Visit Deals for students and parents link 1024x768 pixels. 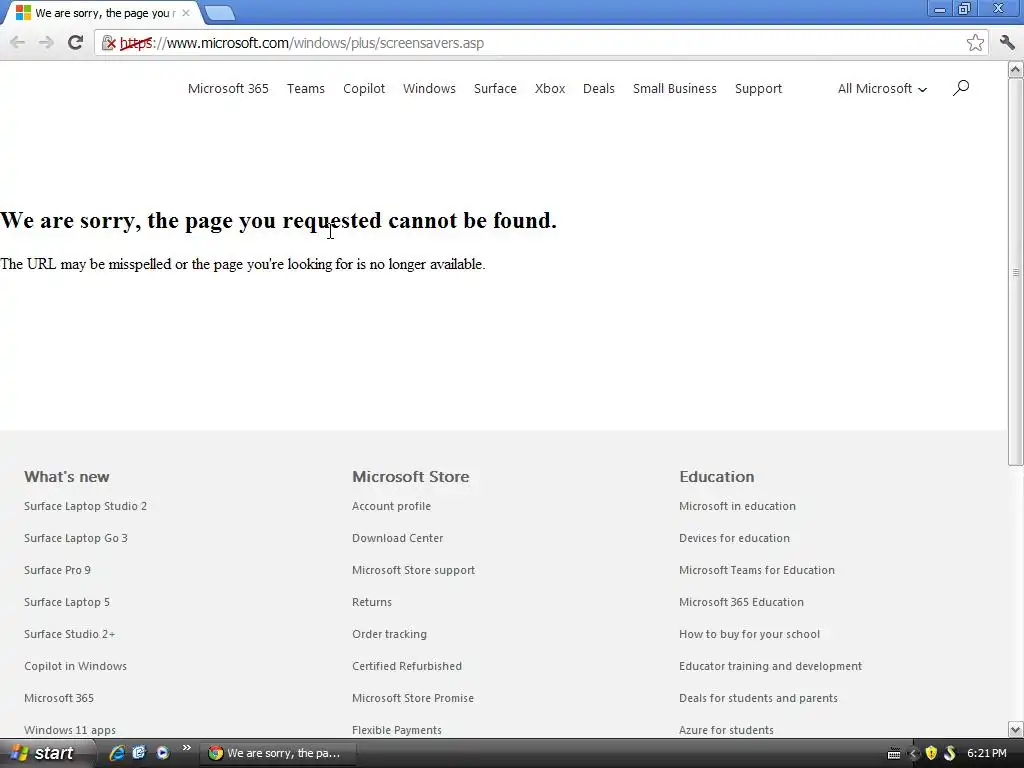coord(758,698)
